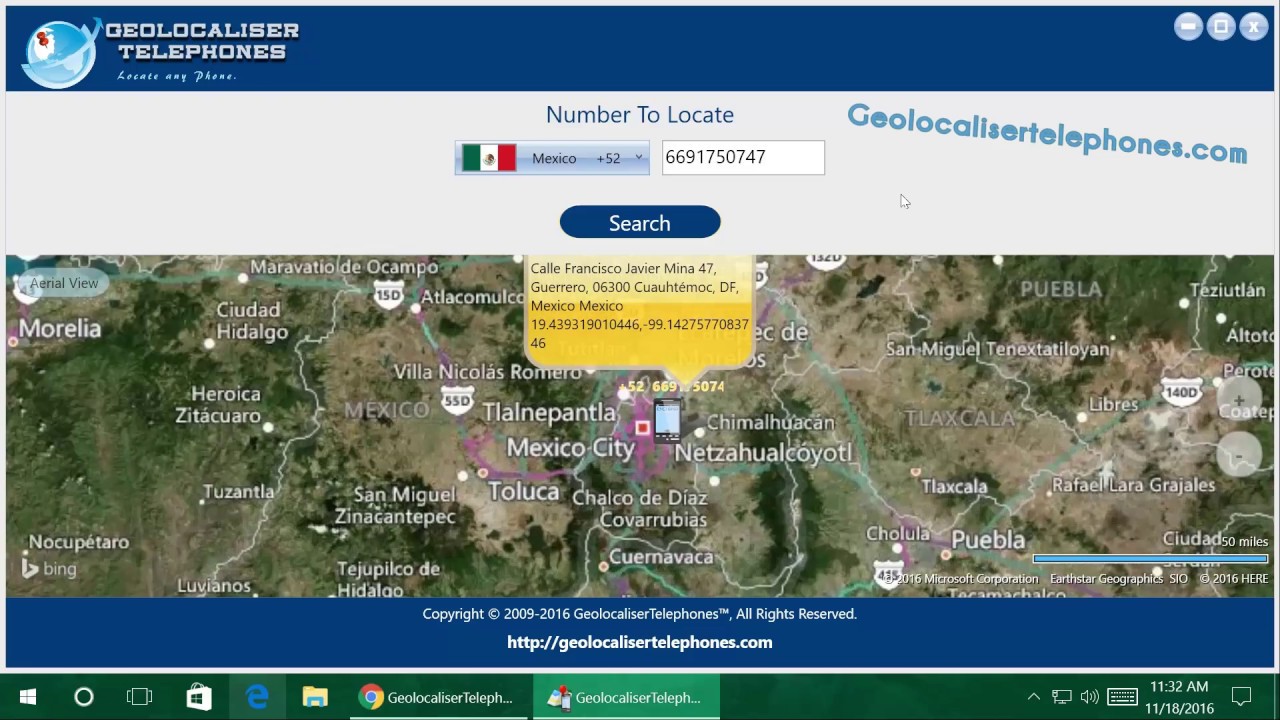Open Task View on the taskbar

coord(140,697)
